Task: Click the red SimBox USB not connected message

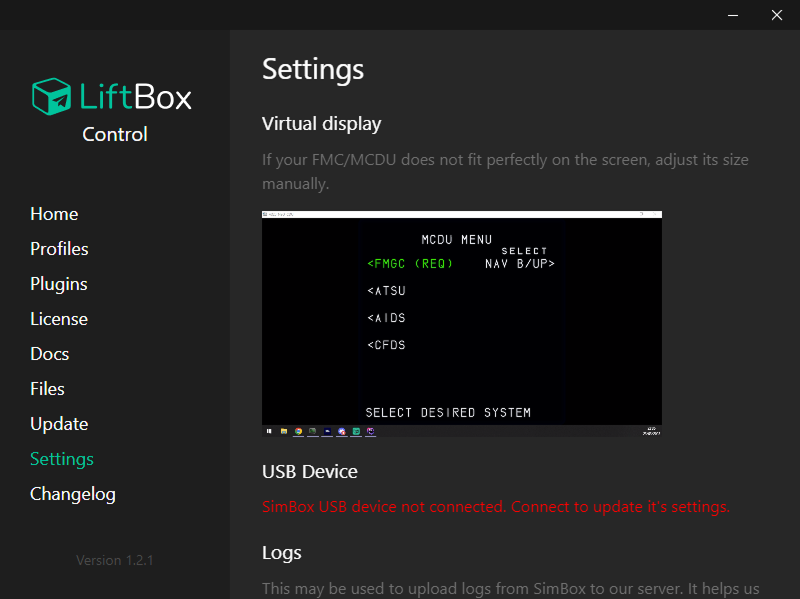Action: coord(496,507)
